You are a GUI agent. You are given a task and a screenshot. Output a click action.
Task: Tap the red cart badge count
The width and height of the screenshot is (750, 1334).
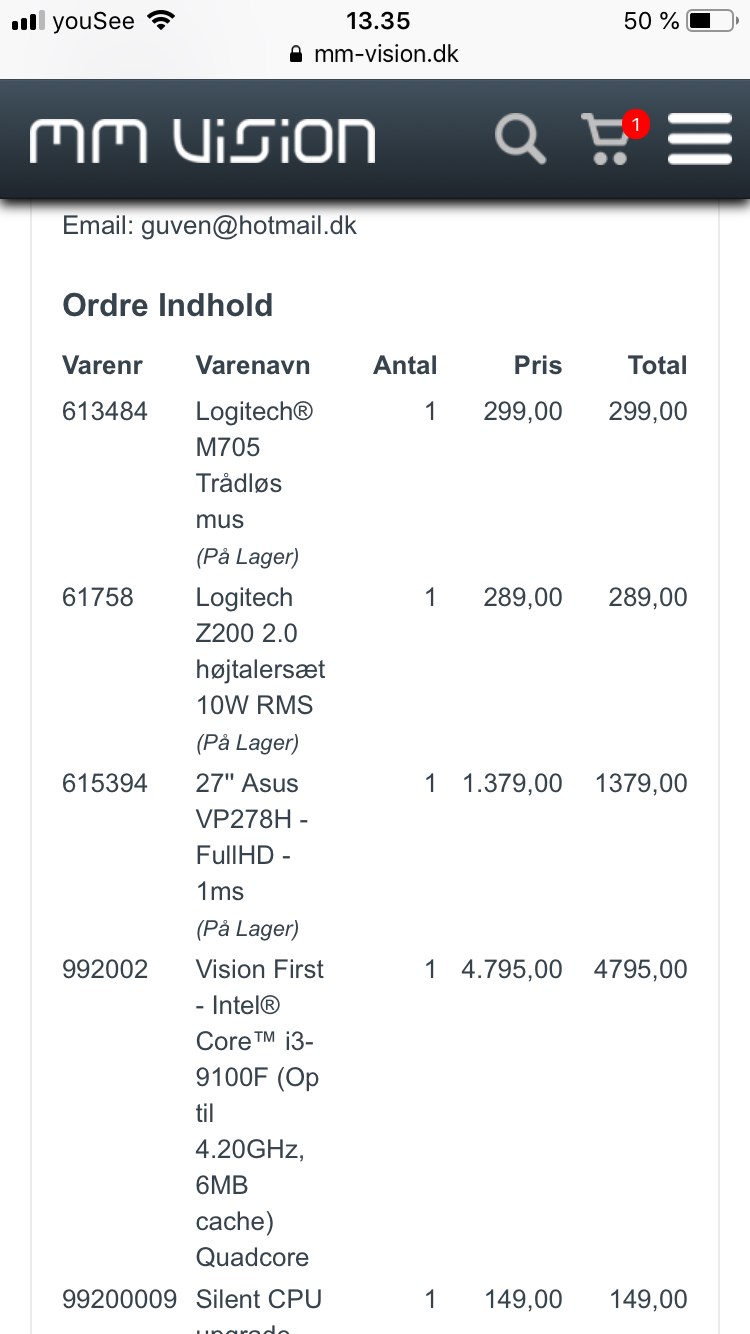(x=636, y=125)
